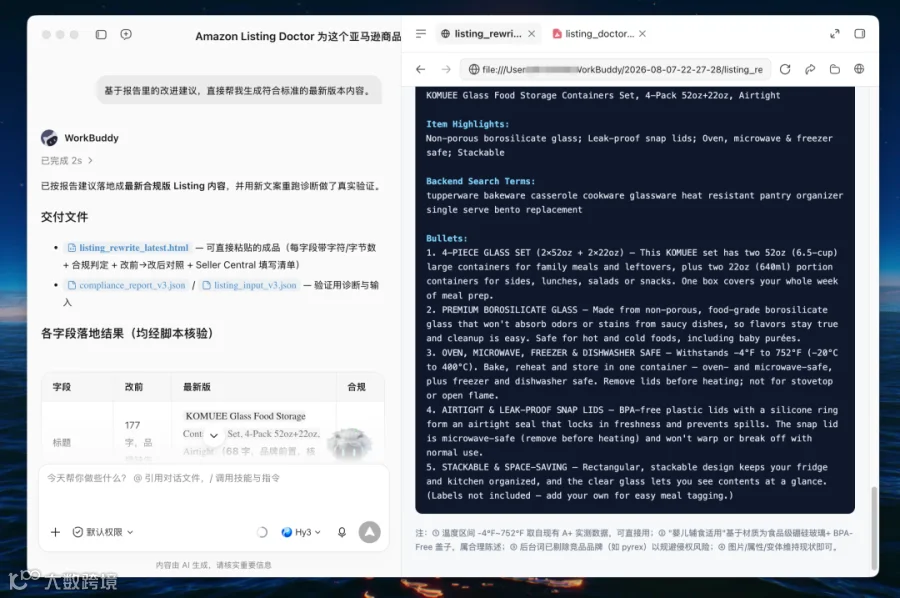
Task: Go back in preview browser
Action: coord(421,69)
